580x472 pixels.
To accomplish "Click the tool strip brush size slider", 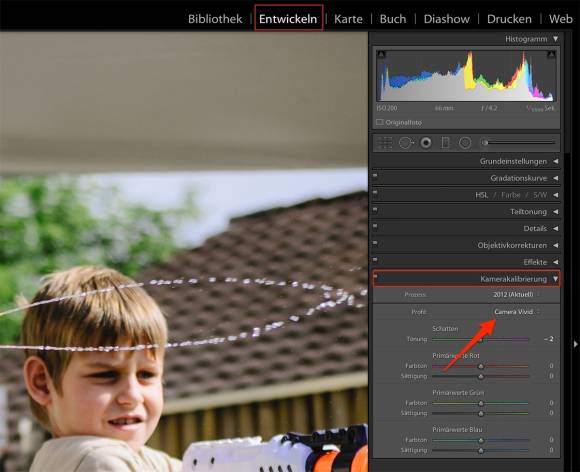I will click(520, 142).
